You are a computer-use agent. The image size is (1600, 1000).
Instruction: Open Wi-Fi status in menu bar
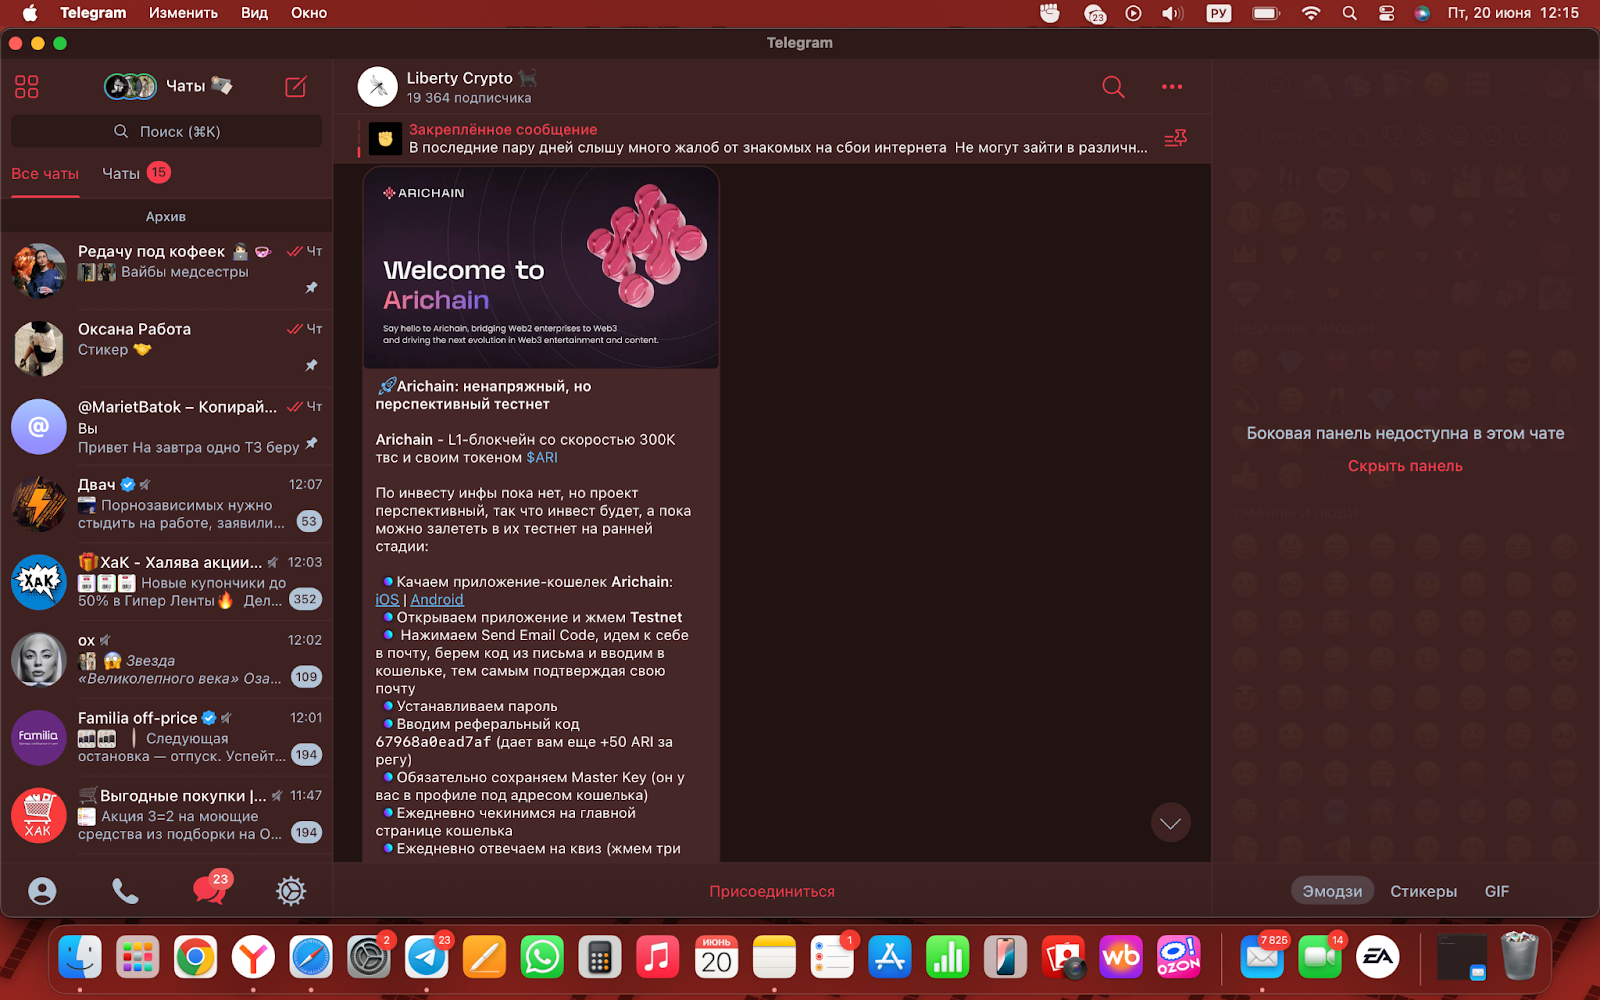pyautogui.click(x=1311, y=13)
